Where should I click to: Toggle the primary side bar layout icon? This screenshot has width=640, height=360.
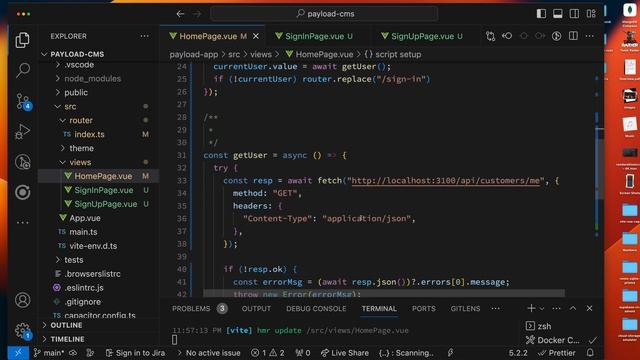[541, 13]
